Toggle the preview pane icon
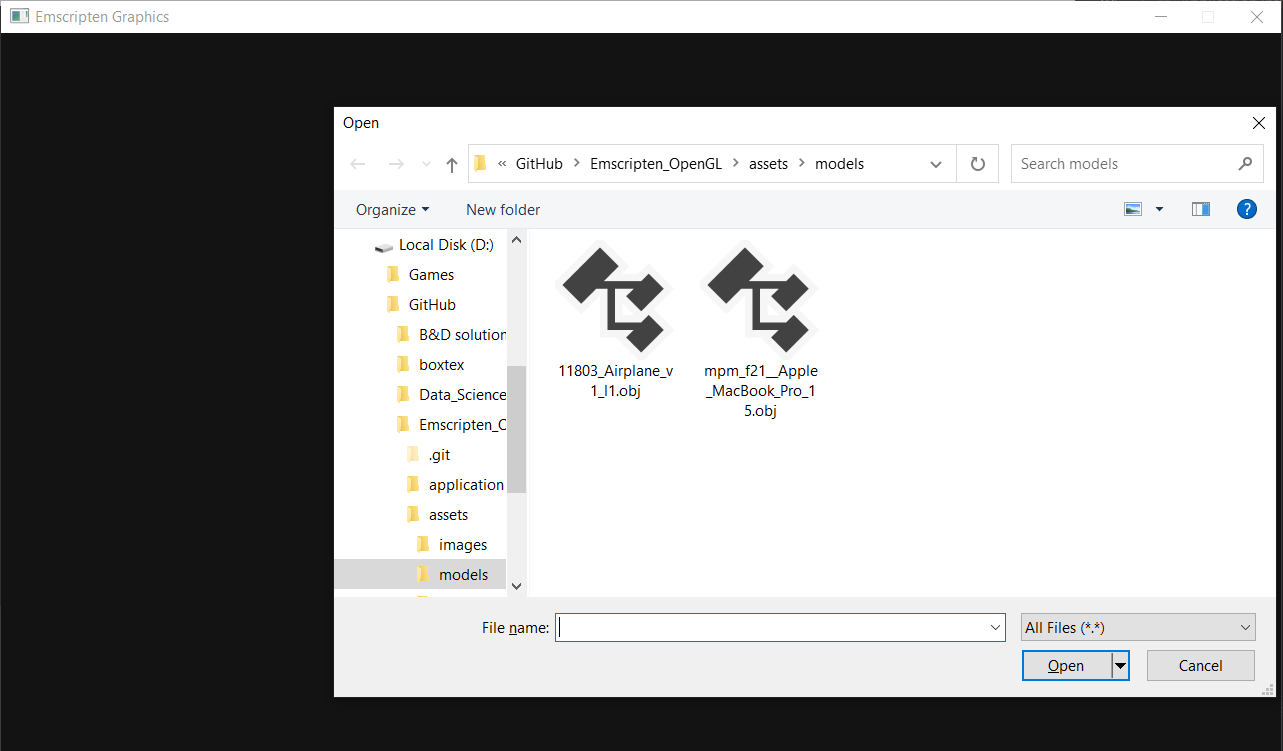The width and height of the screenshot is (1283, 751). [x=1200, y=209]
